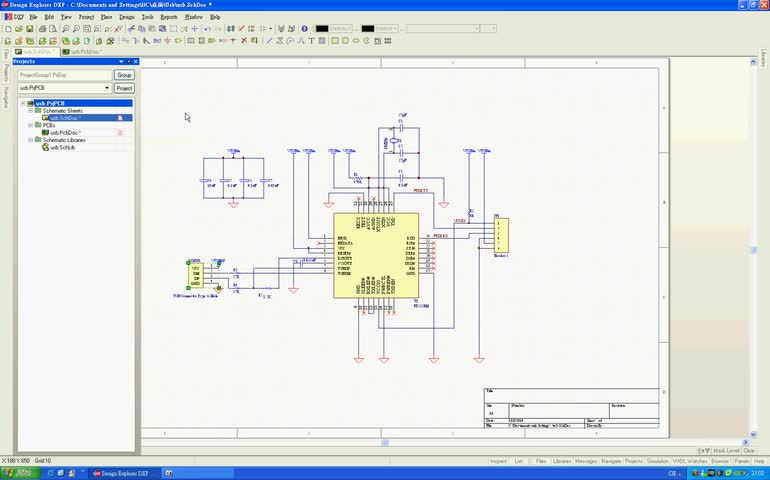
Task: Open the Place menu
Action: (106, 17)
